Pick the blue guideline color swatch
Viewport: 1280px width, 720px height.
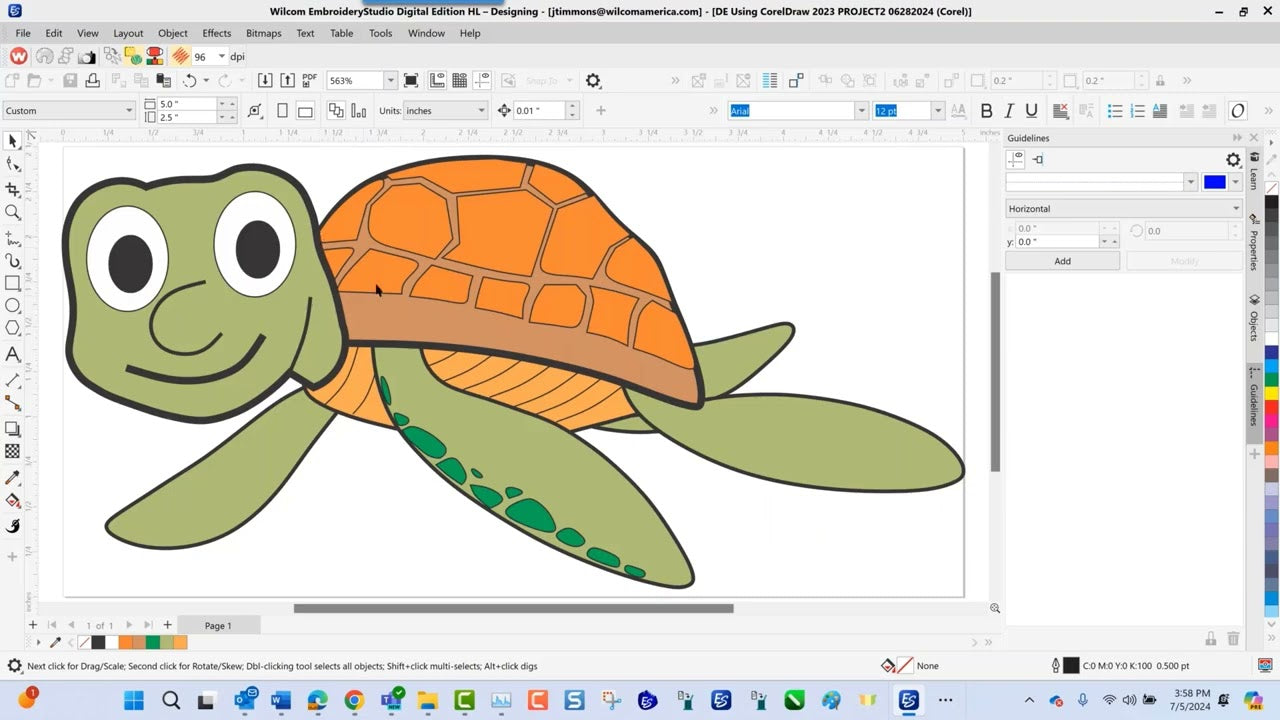[x=1213, y=182]
